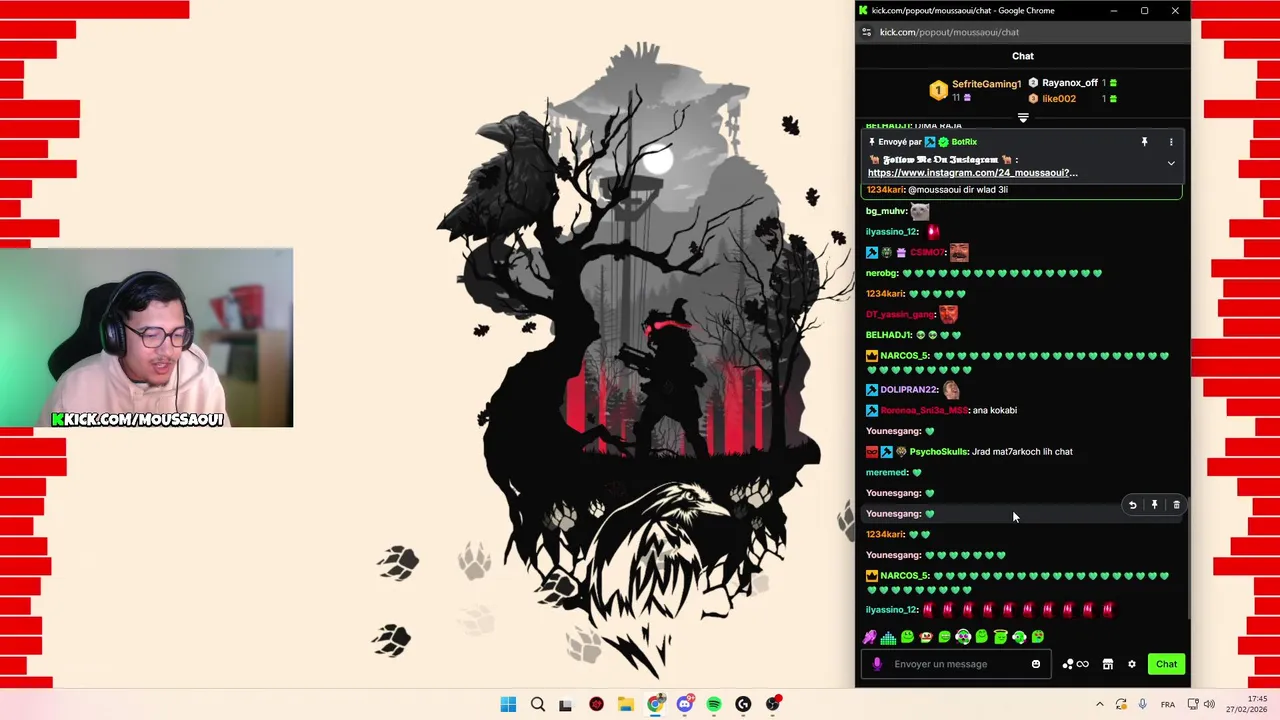Screen dimensions: 1280x720
Task: Collapse the gift leaderboard arrow
Action: coord(1023,118)
